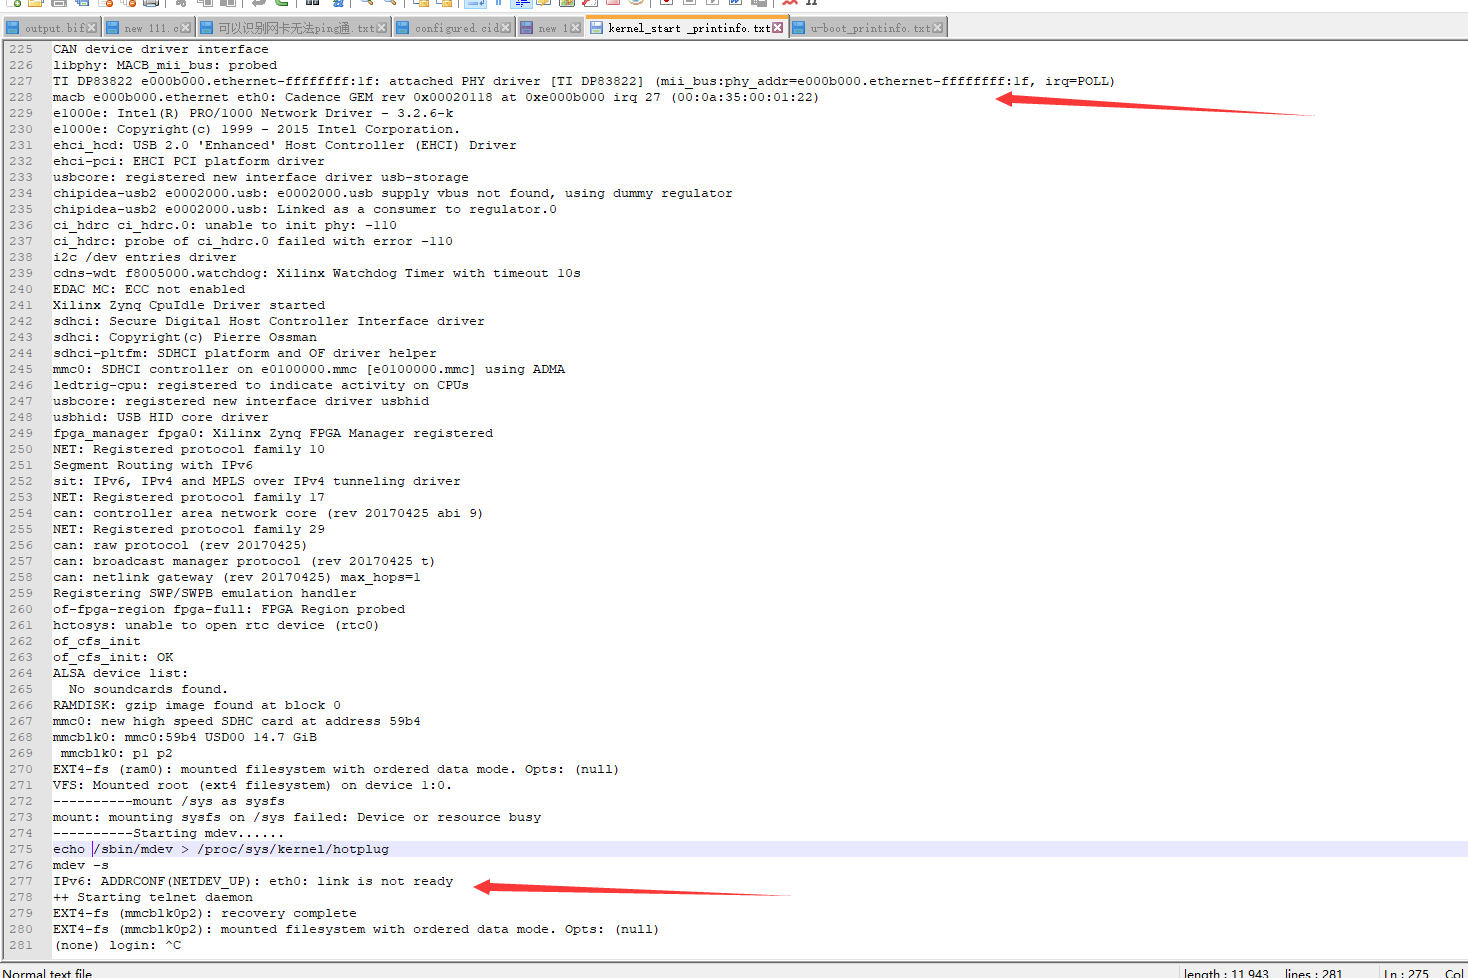Click the "failed with error -110" line
The height and width of the screenshot is (978, 1468).
253,241
